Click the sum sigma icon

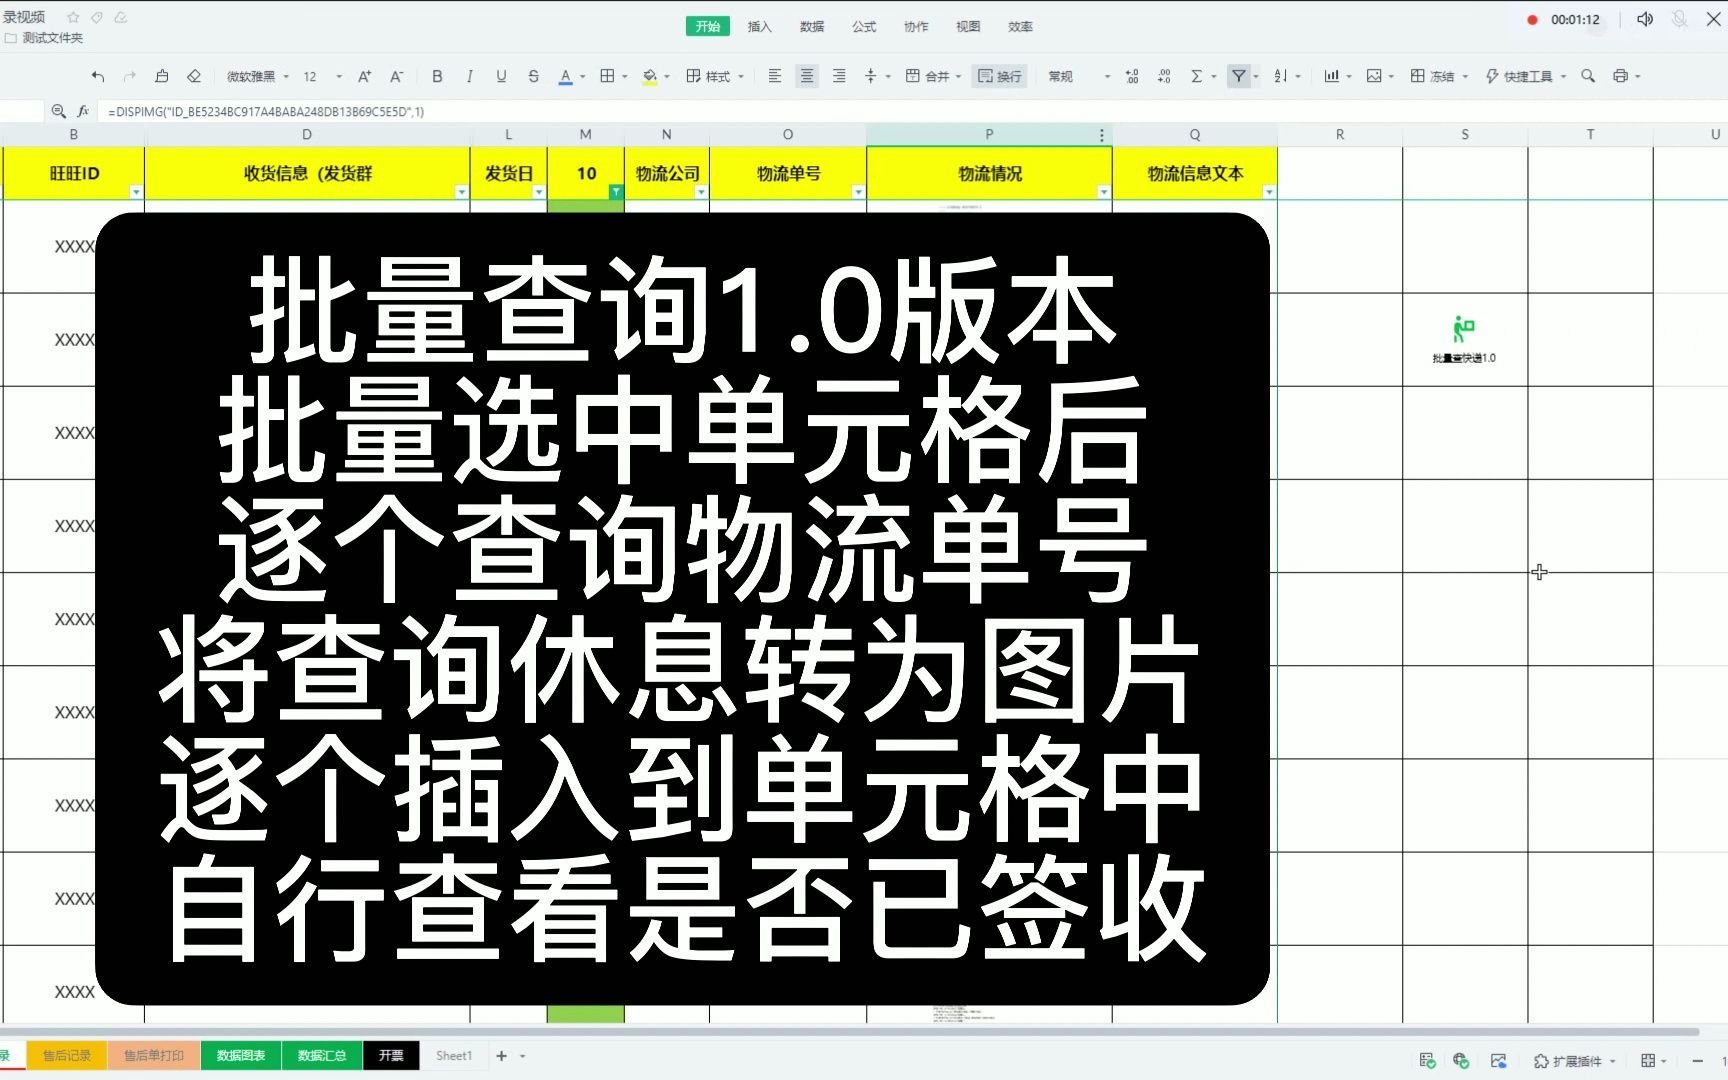pyautogui.click(x=1196, y=76)
